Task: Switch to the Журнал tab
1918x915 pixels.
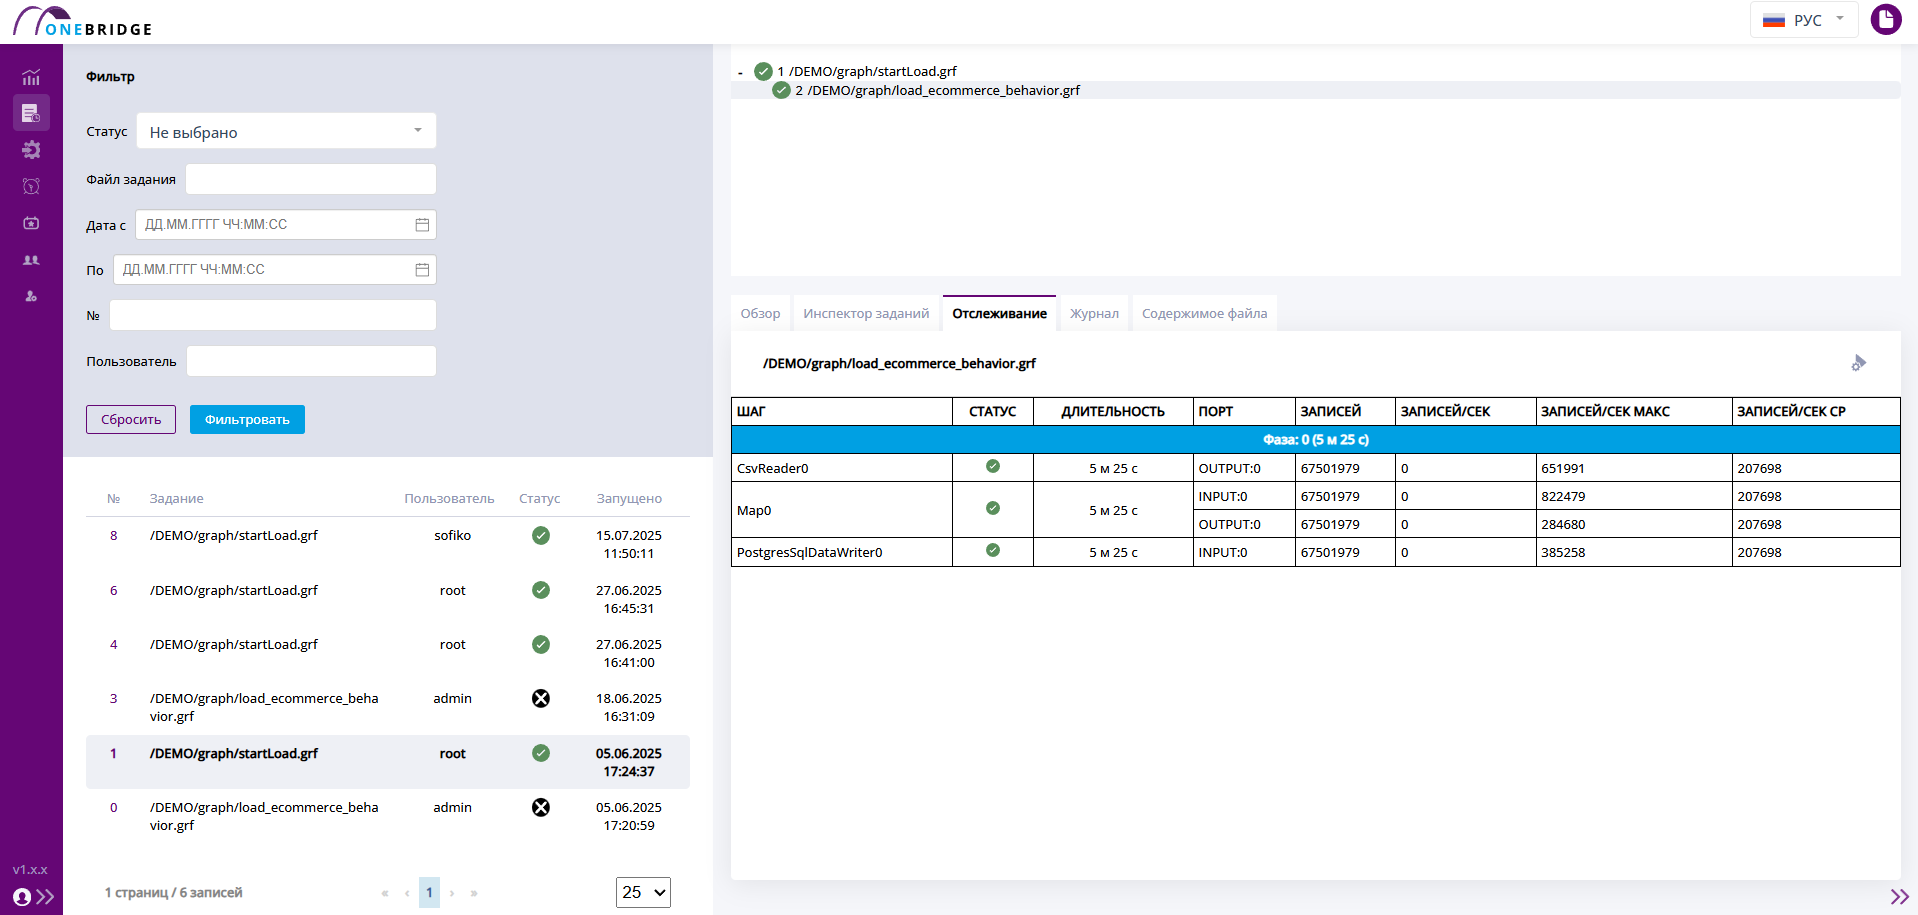Action: pos(1094,313)
